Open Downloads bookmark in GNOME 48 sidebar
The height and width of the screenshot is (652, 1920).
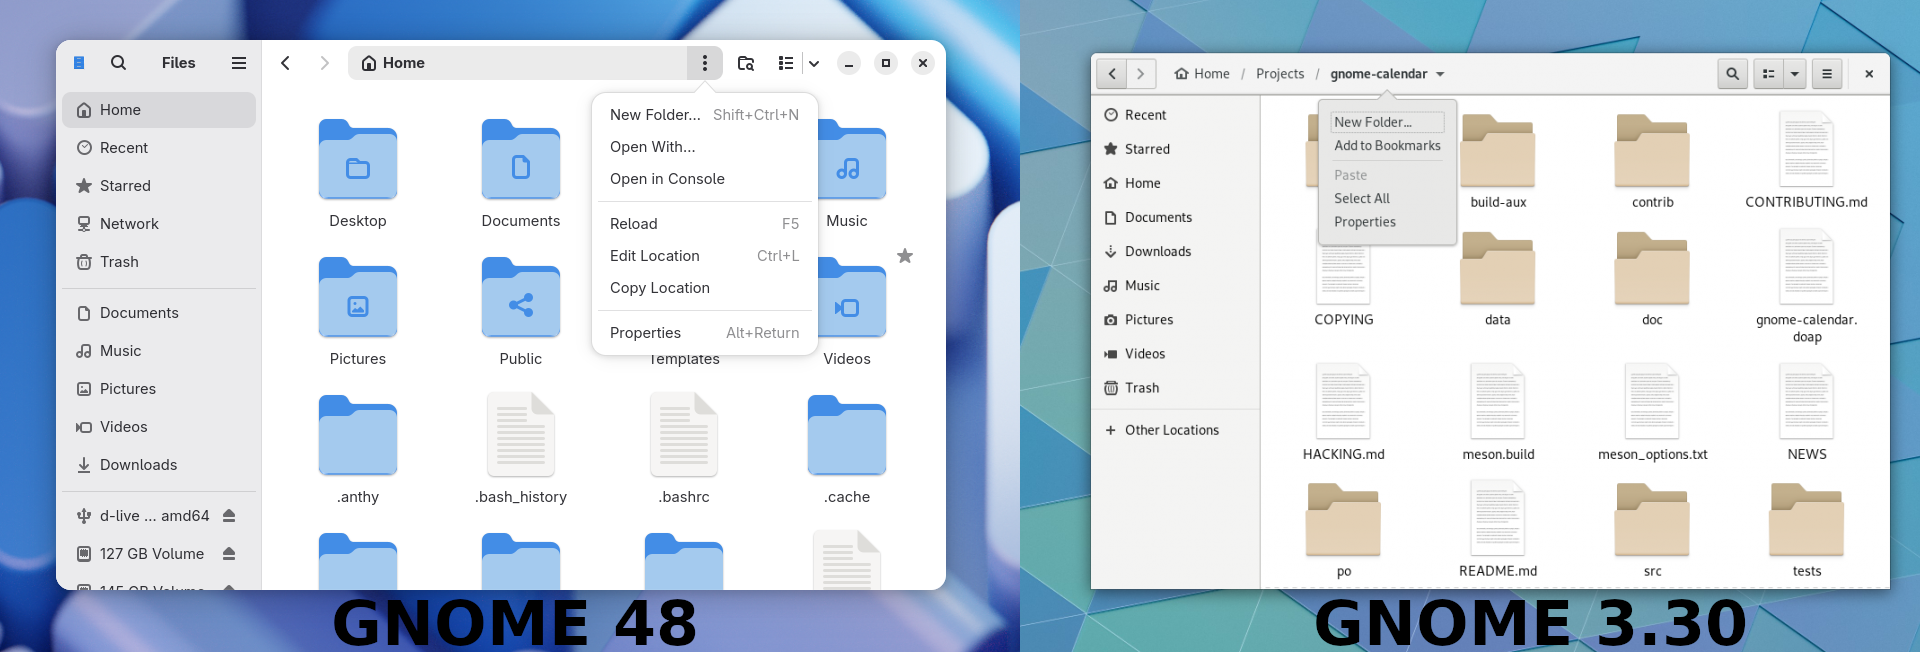pos(159,465)
